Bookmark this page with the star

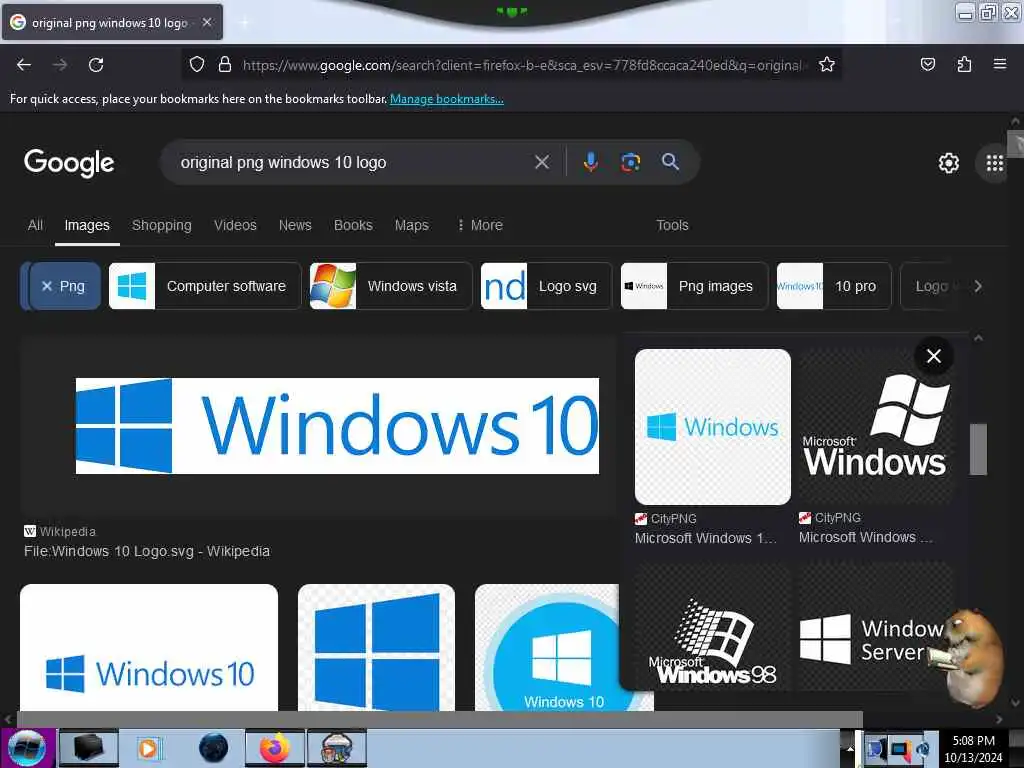pyautogui.click(x=827, y=64)
